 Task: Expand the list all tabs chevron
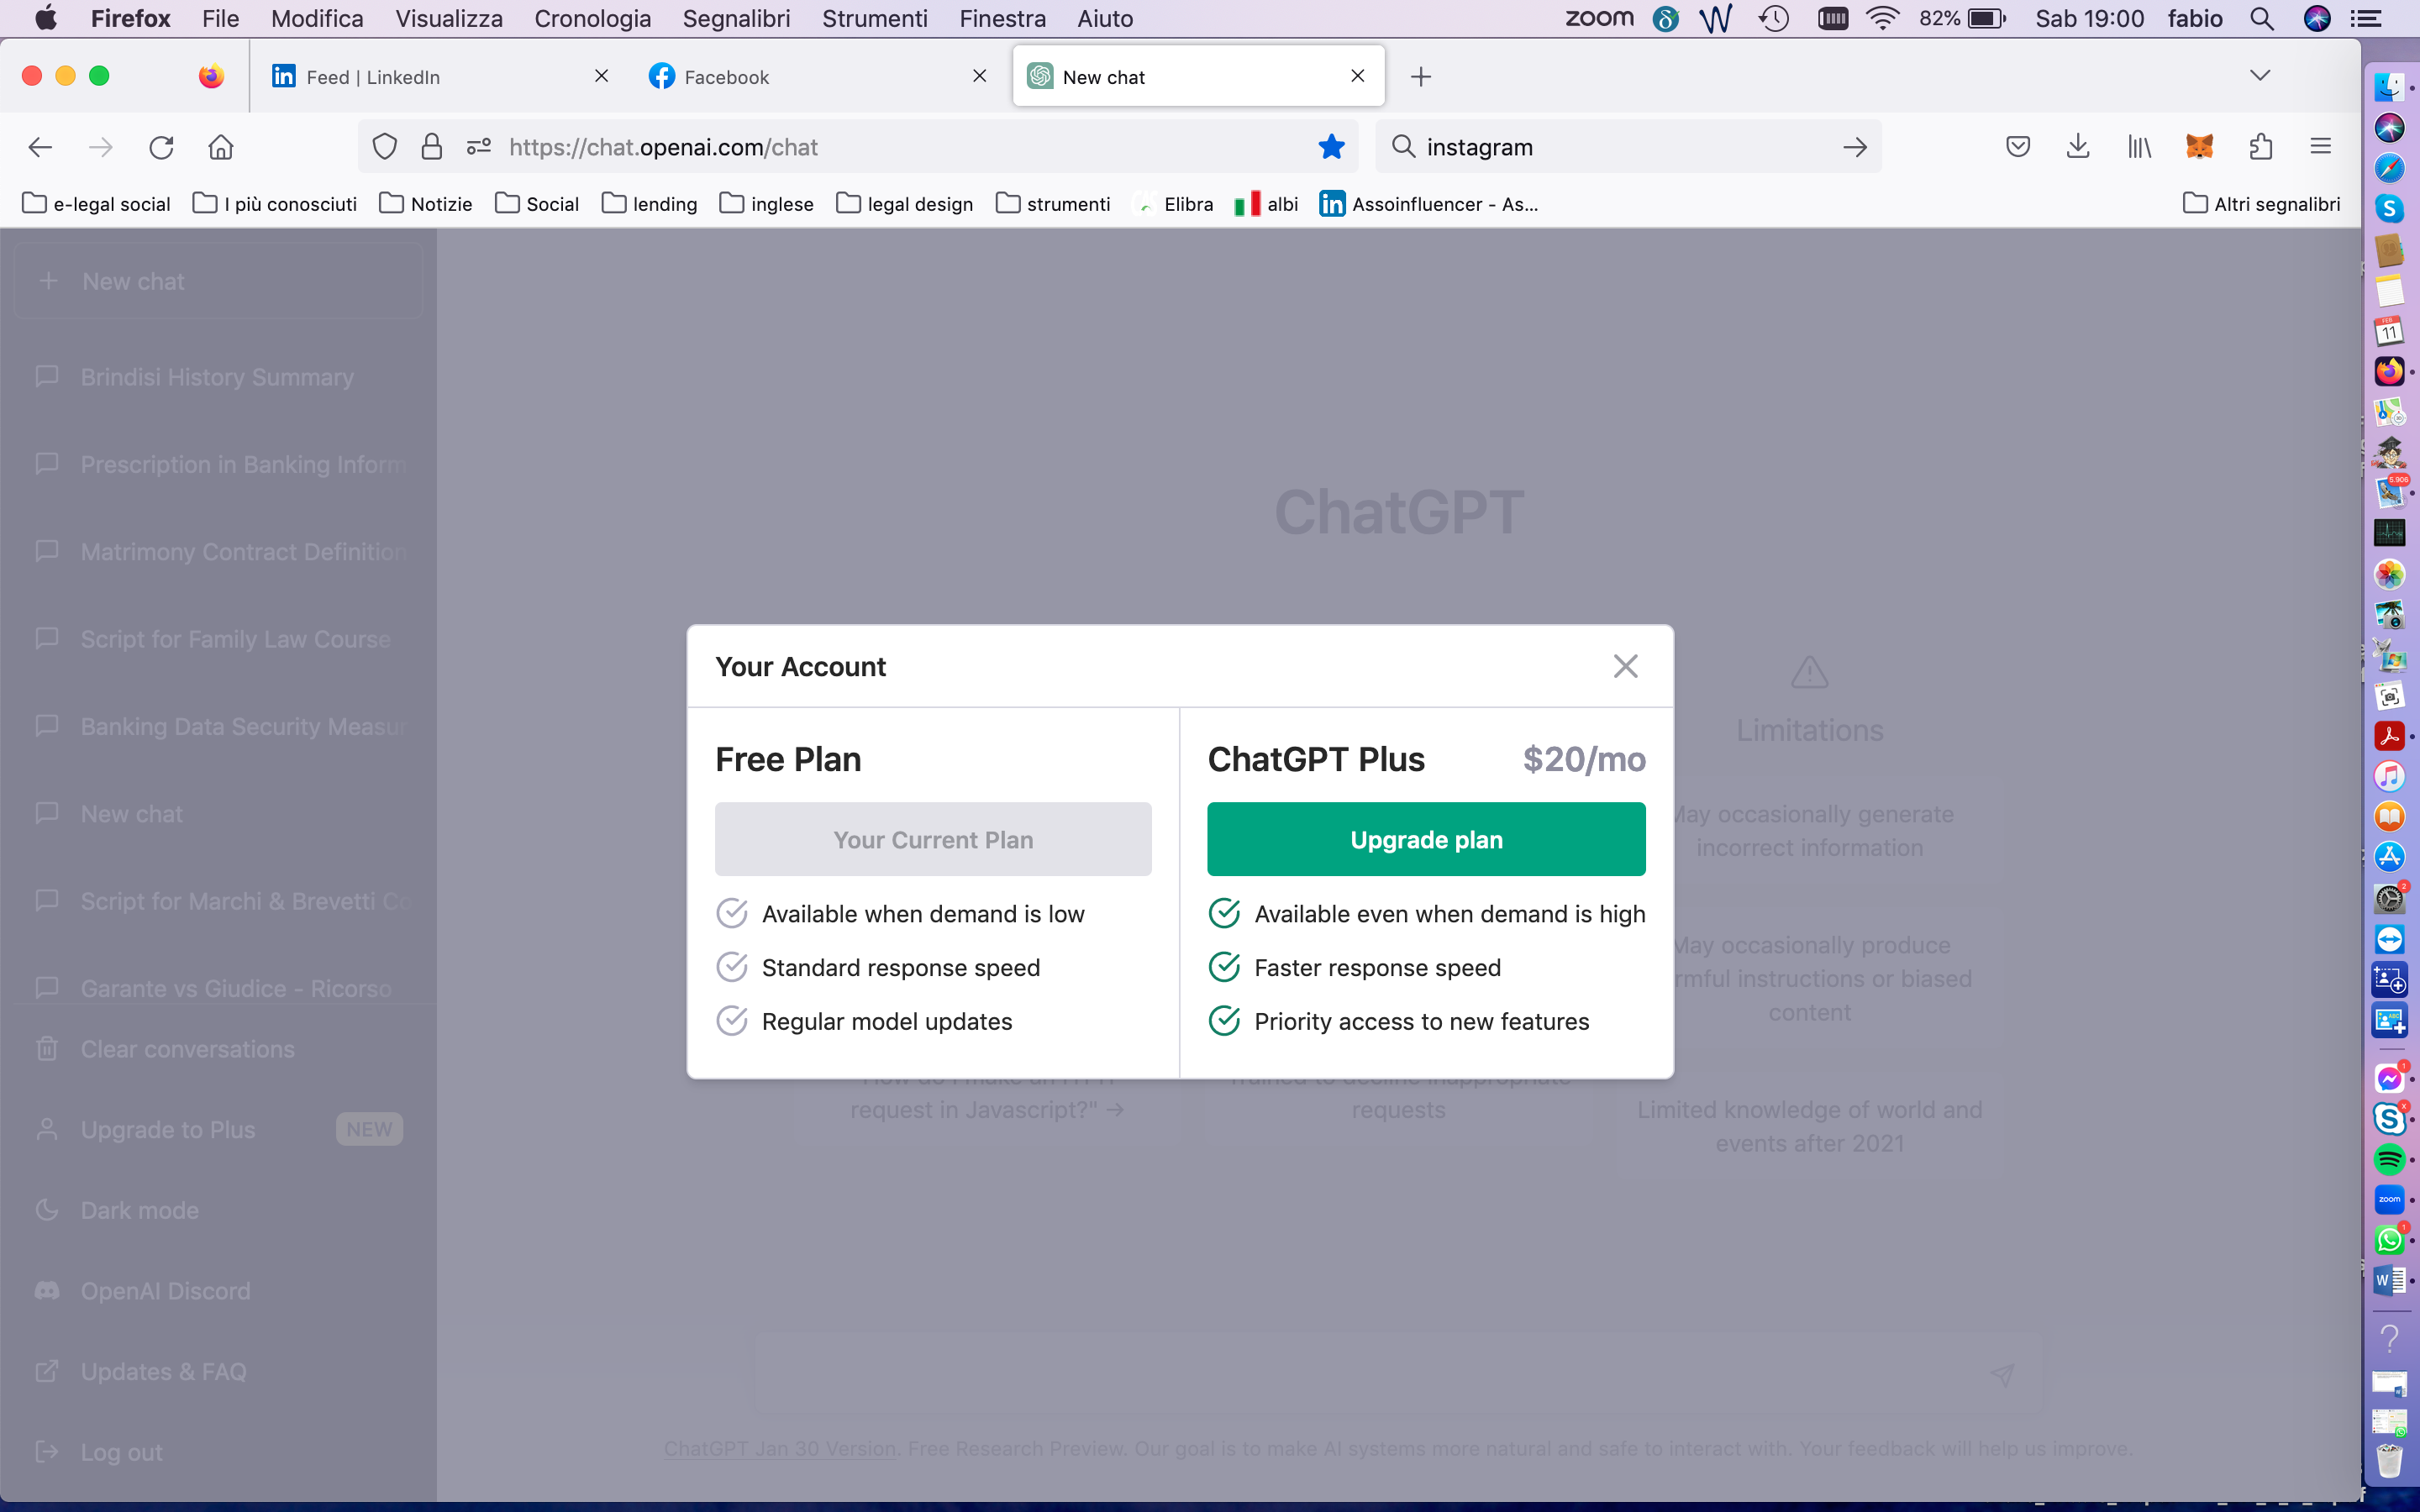(x=2259, y=76)
